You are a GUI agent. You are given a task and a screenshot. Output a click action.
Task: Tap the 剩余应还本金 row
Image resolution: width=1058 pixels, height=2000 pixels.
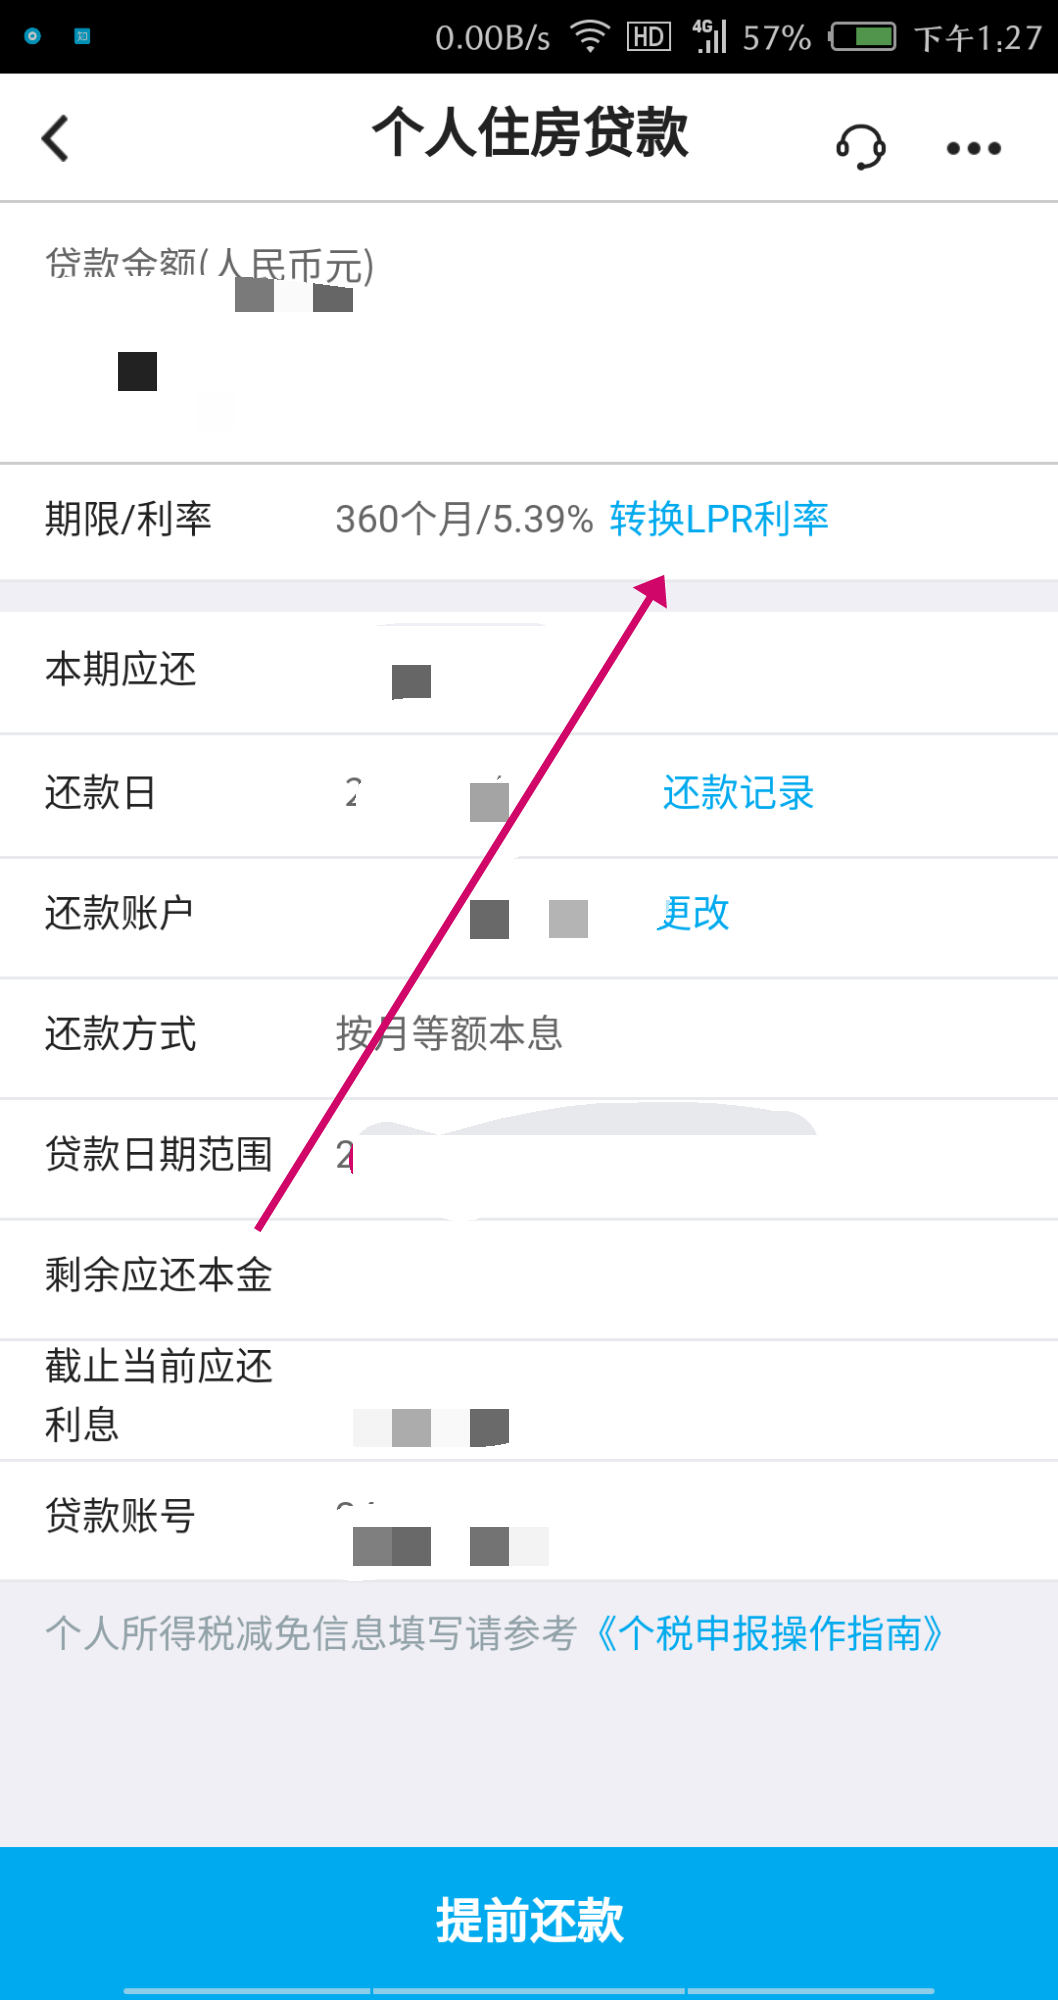[529, 1279]
